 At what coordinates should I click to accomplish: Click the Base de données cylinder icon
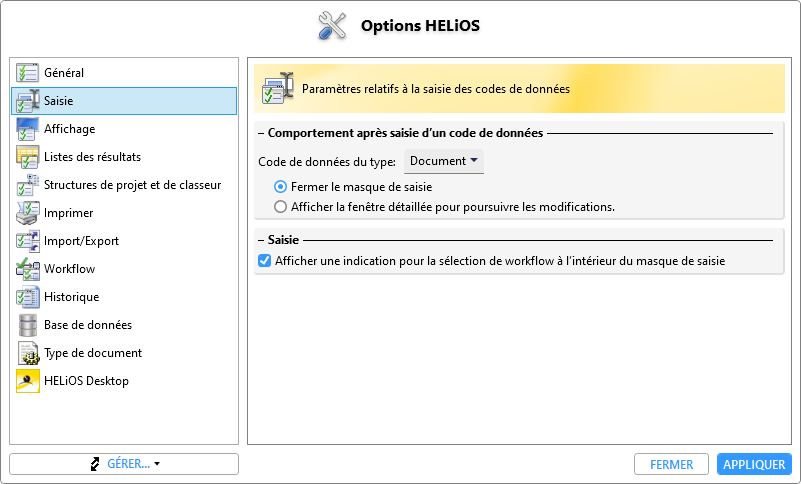[x=27, y=325]
